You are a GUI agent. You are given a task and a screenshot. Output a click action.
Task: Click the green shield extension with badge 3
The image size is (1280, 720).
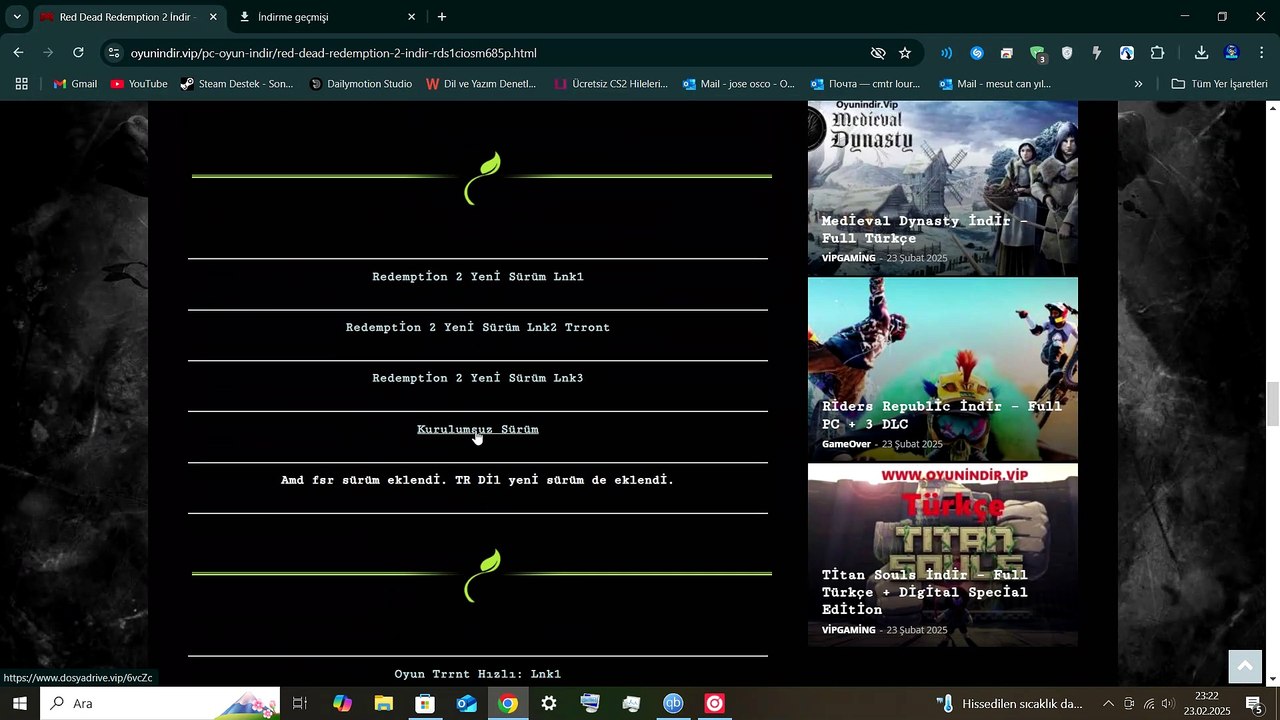1037,53
